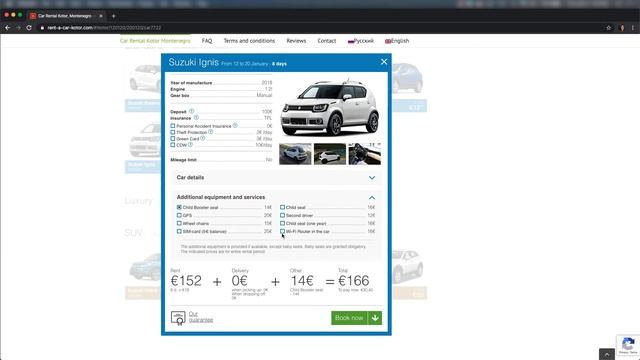Viewport: 640px width, 360px height.
Task: Check Child seat (one year) option
Action: (x=282, y=223)
